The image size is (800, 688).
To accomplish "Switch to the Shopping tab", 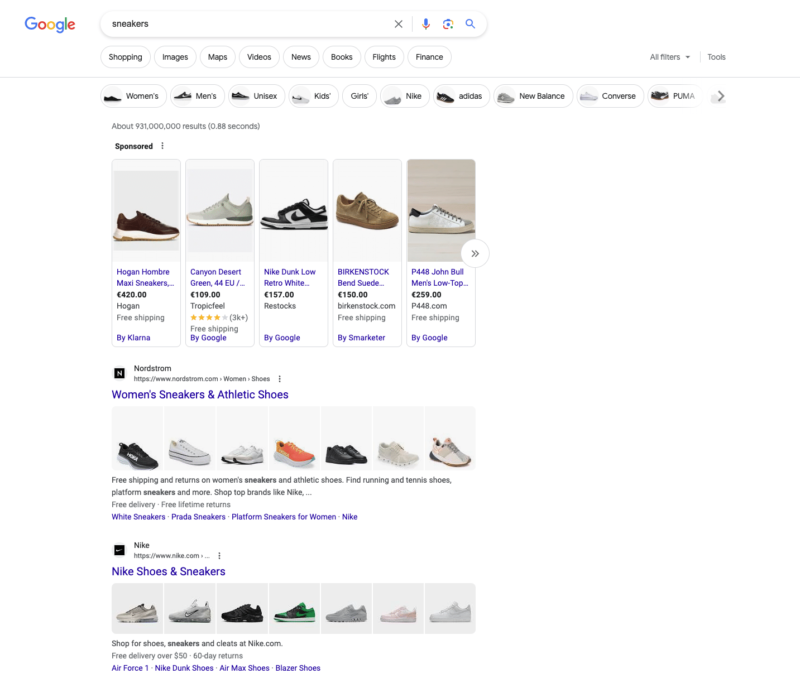I will point(126,57).
